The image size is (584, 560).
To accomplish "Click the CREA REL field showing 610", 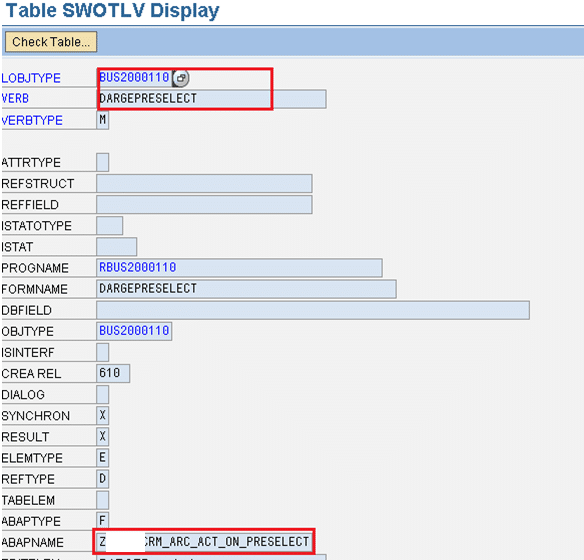I will coord(113,373).
